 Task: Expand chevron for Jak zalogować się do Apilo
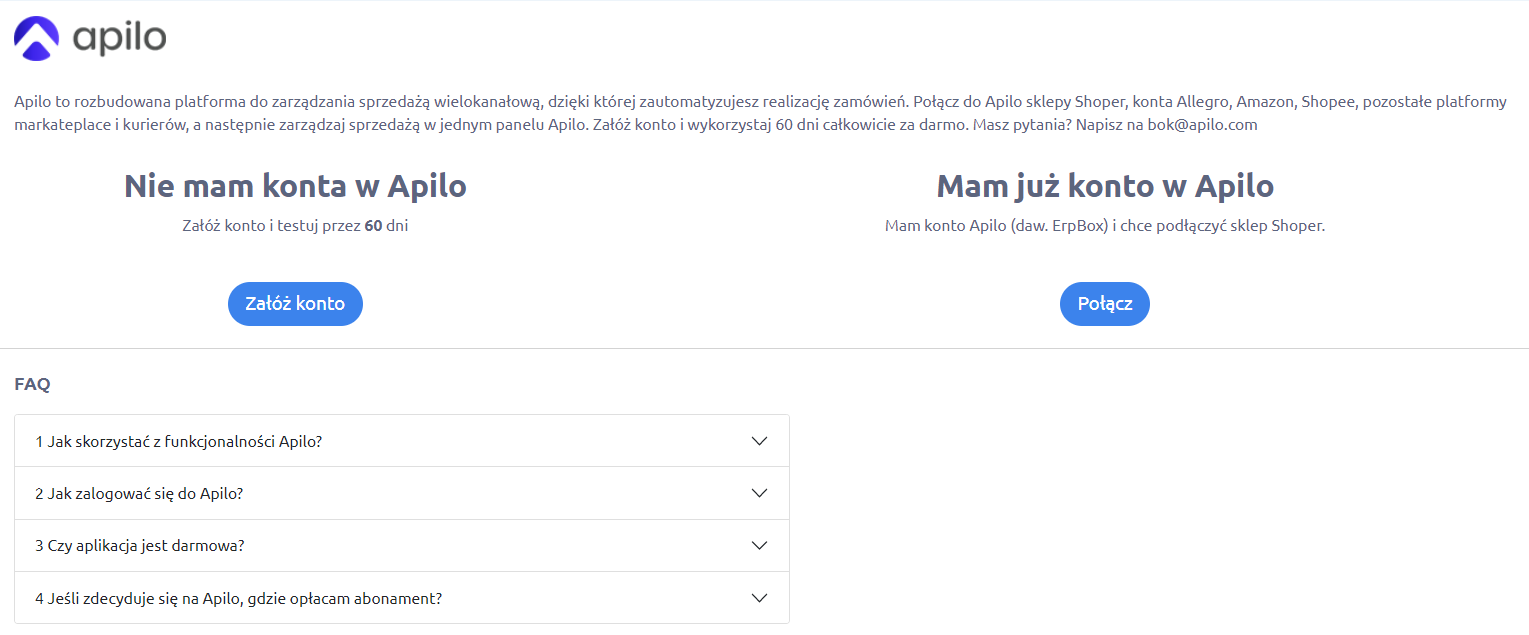tap(759, 493)
